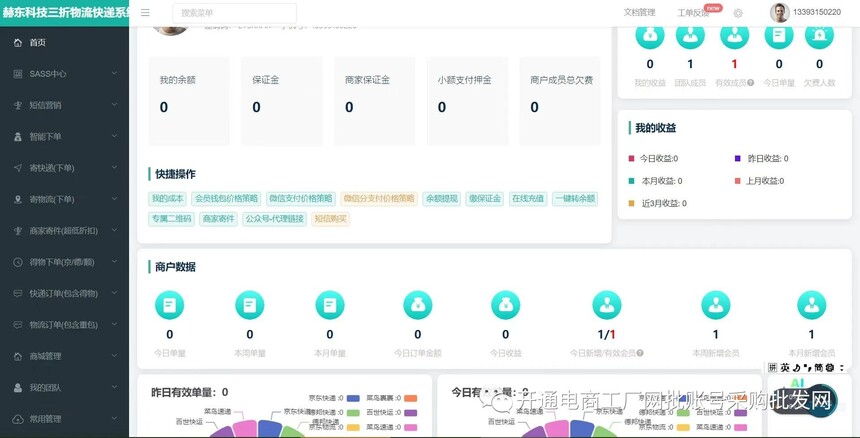Click the 今日订单金额 money bag icon
This screenshot has height=438, width=860.
[x=417, y=305]
